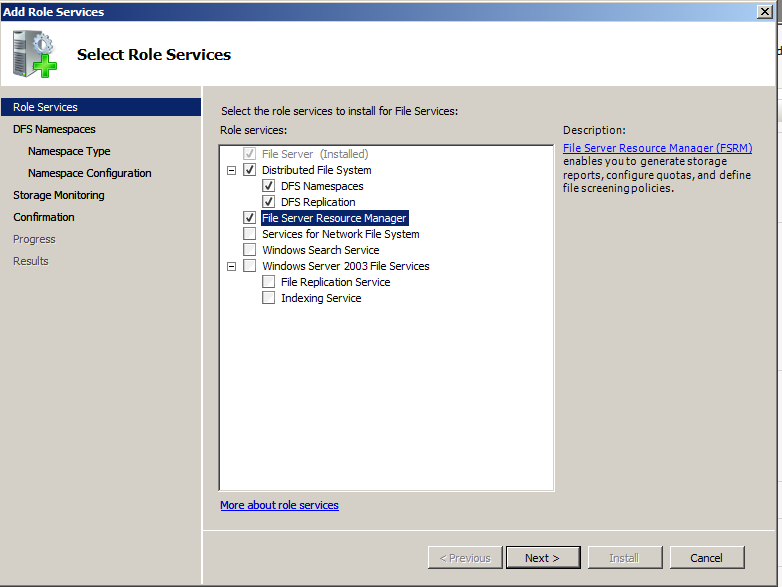Select the Indexing Service label
This screenshot has height=587, width=782.
point(321,298)
